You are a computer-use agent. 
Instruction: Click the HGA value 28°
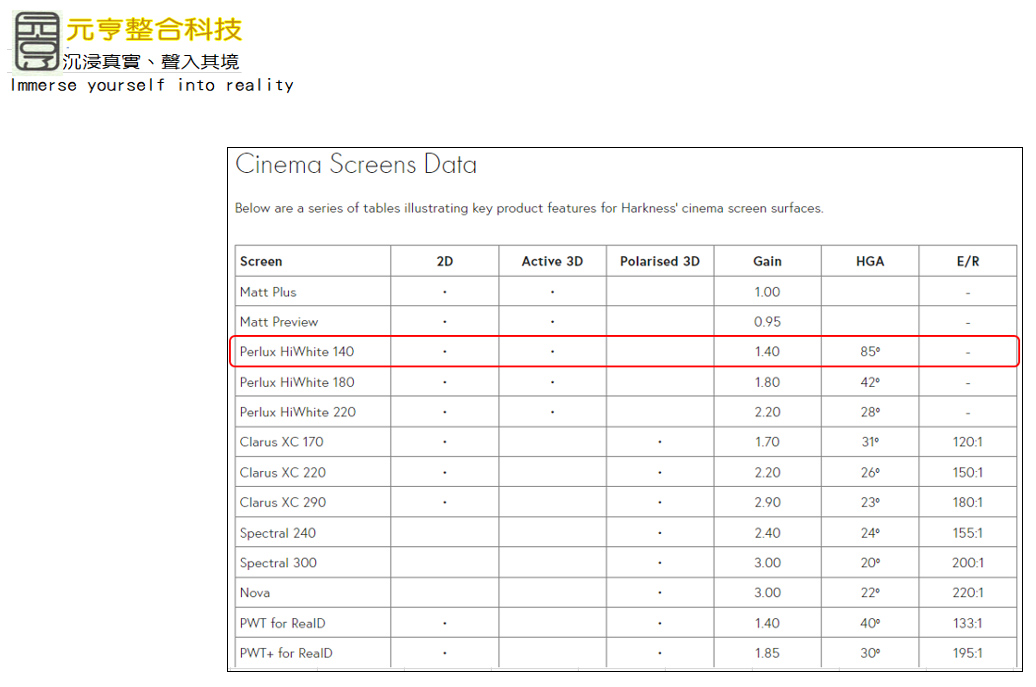tap(870, 412)
